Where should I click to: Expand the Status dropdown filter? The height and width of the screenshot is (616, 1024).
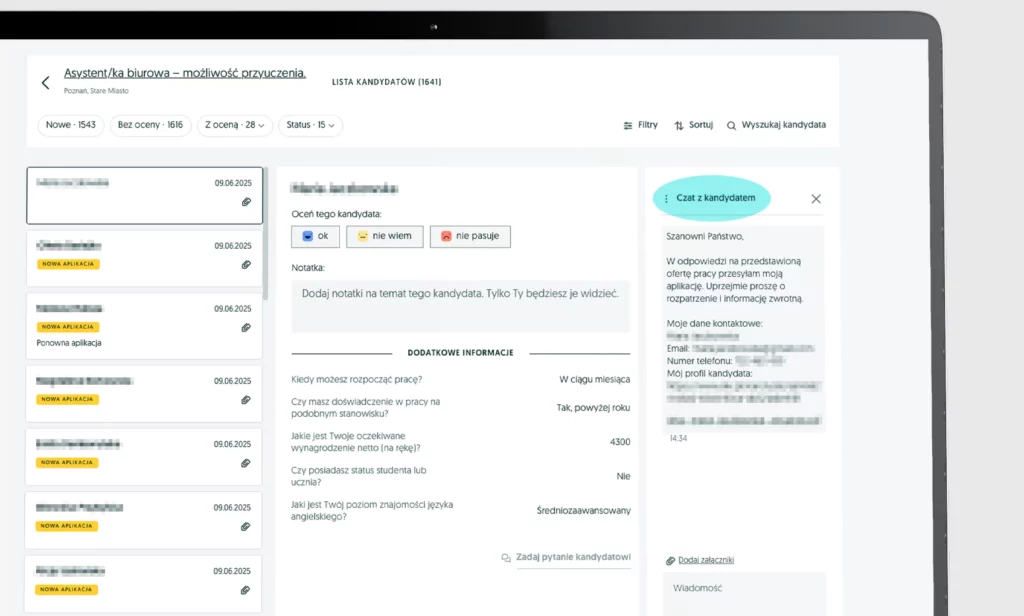pyautogui.click(x=310, y=125)
